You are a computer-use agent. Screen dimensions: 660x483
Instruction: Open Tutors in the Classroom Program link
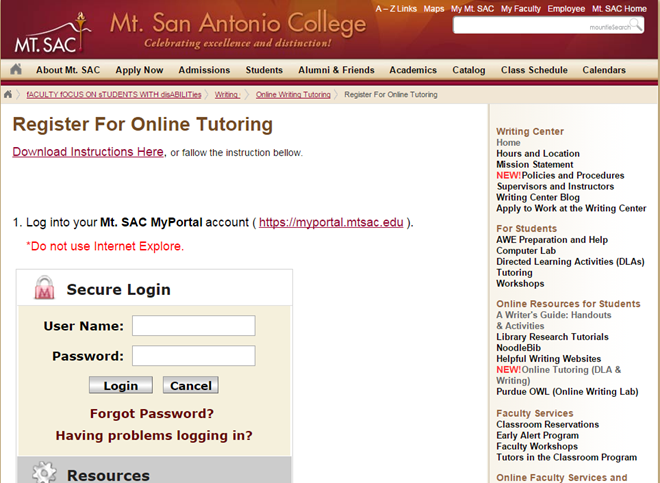(566, 457)
